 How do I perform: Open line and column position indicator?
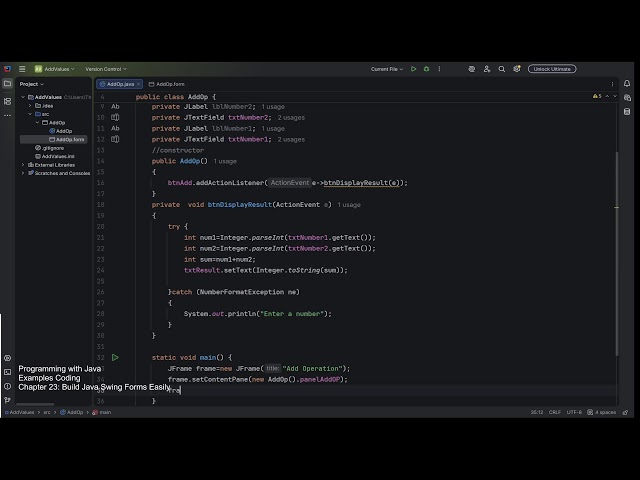(x=537, y=412)
